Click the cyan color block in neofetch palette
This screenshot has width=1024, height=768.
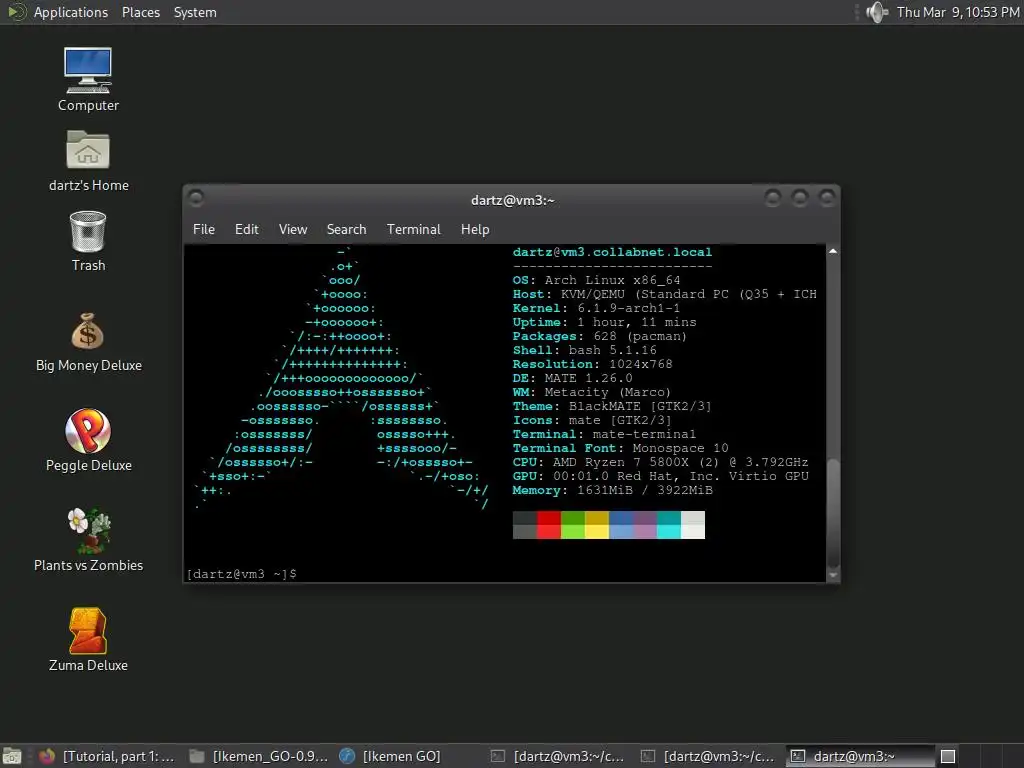[669, 525]
